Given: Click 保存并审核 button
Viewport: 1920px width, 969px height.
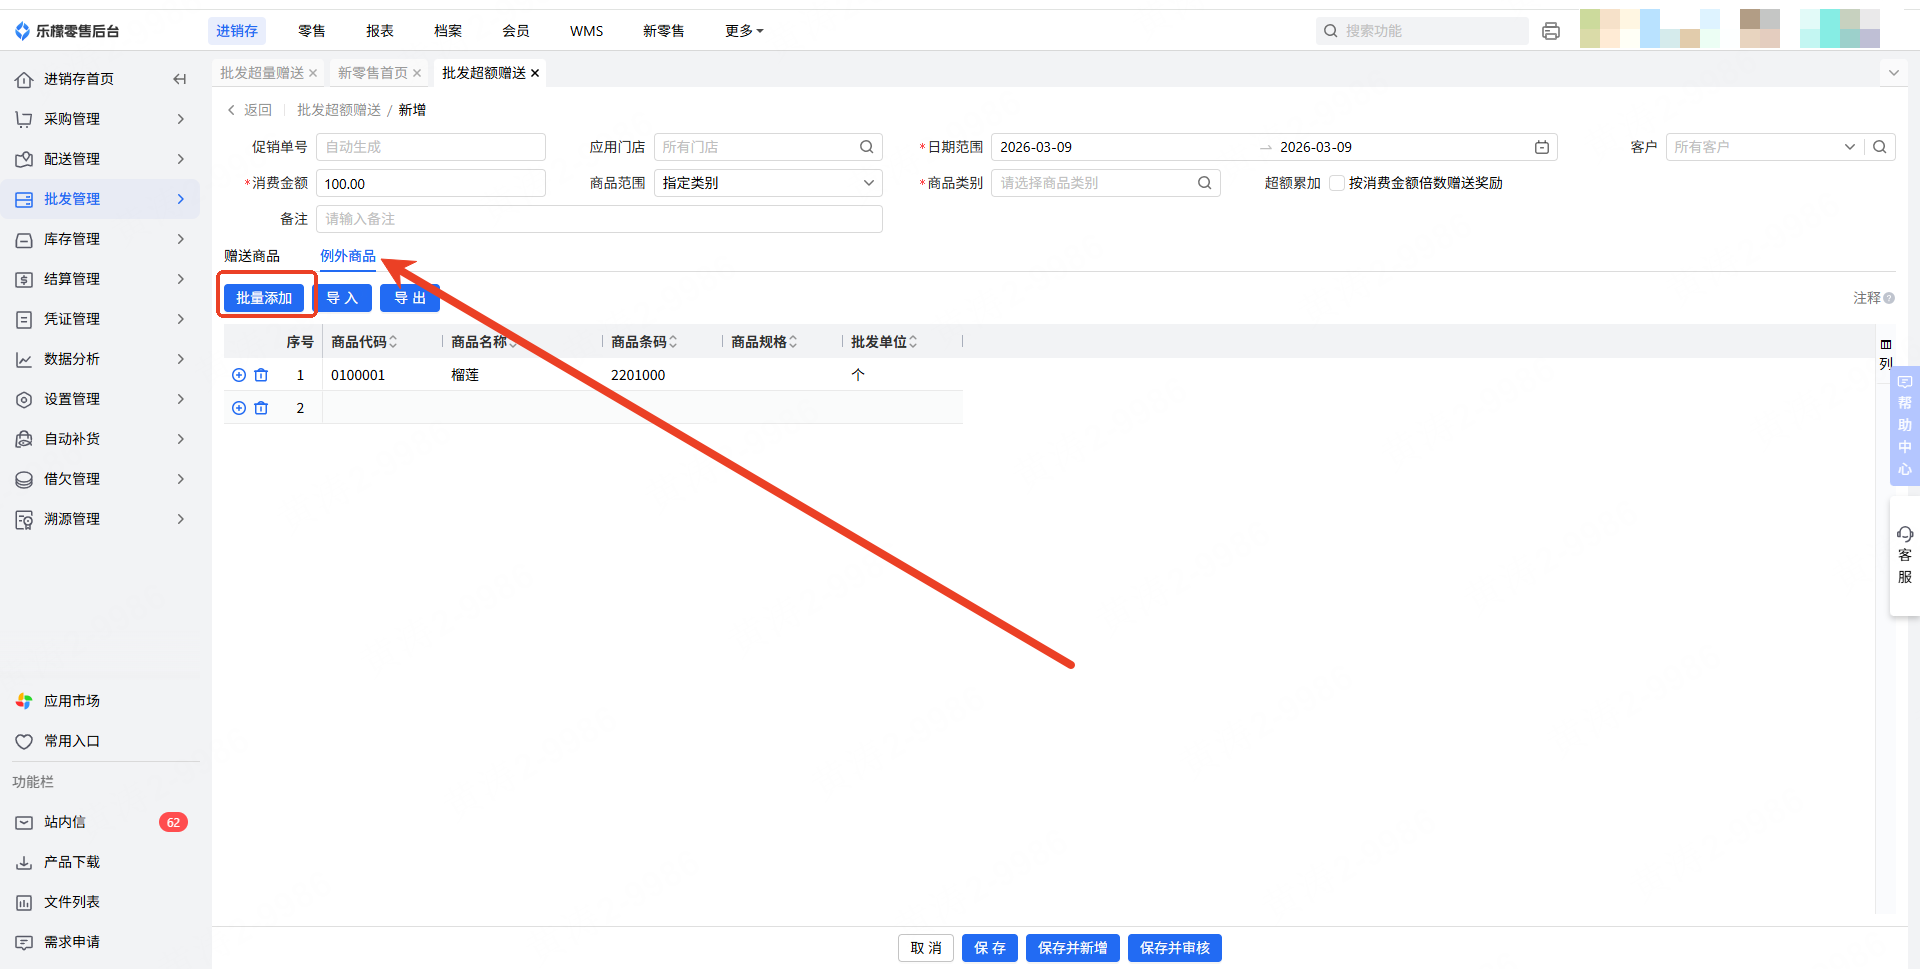Looking at the screenshot, I should click(1175, 948).
